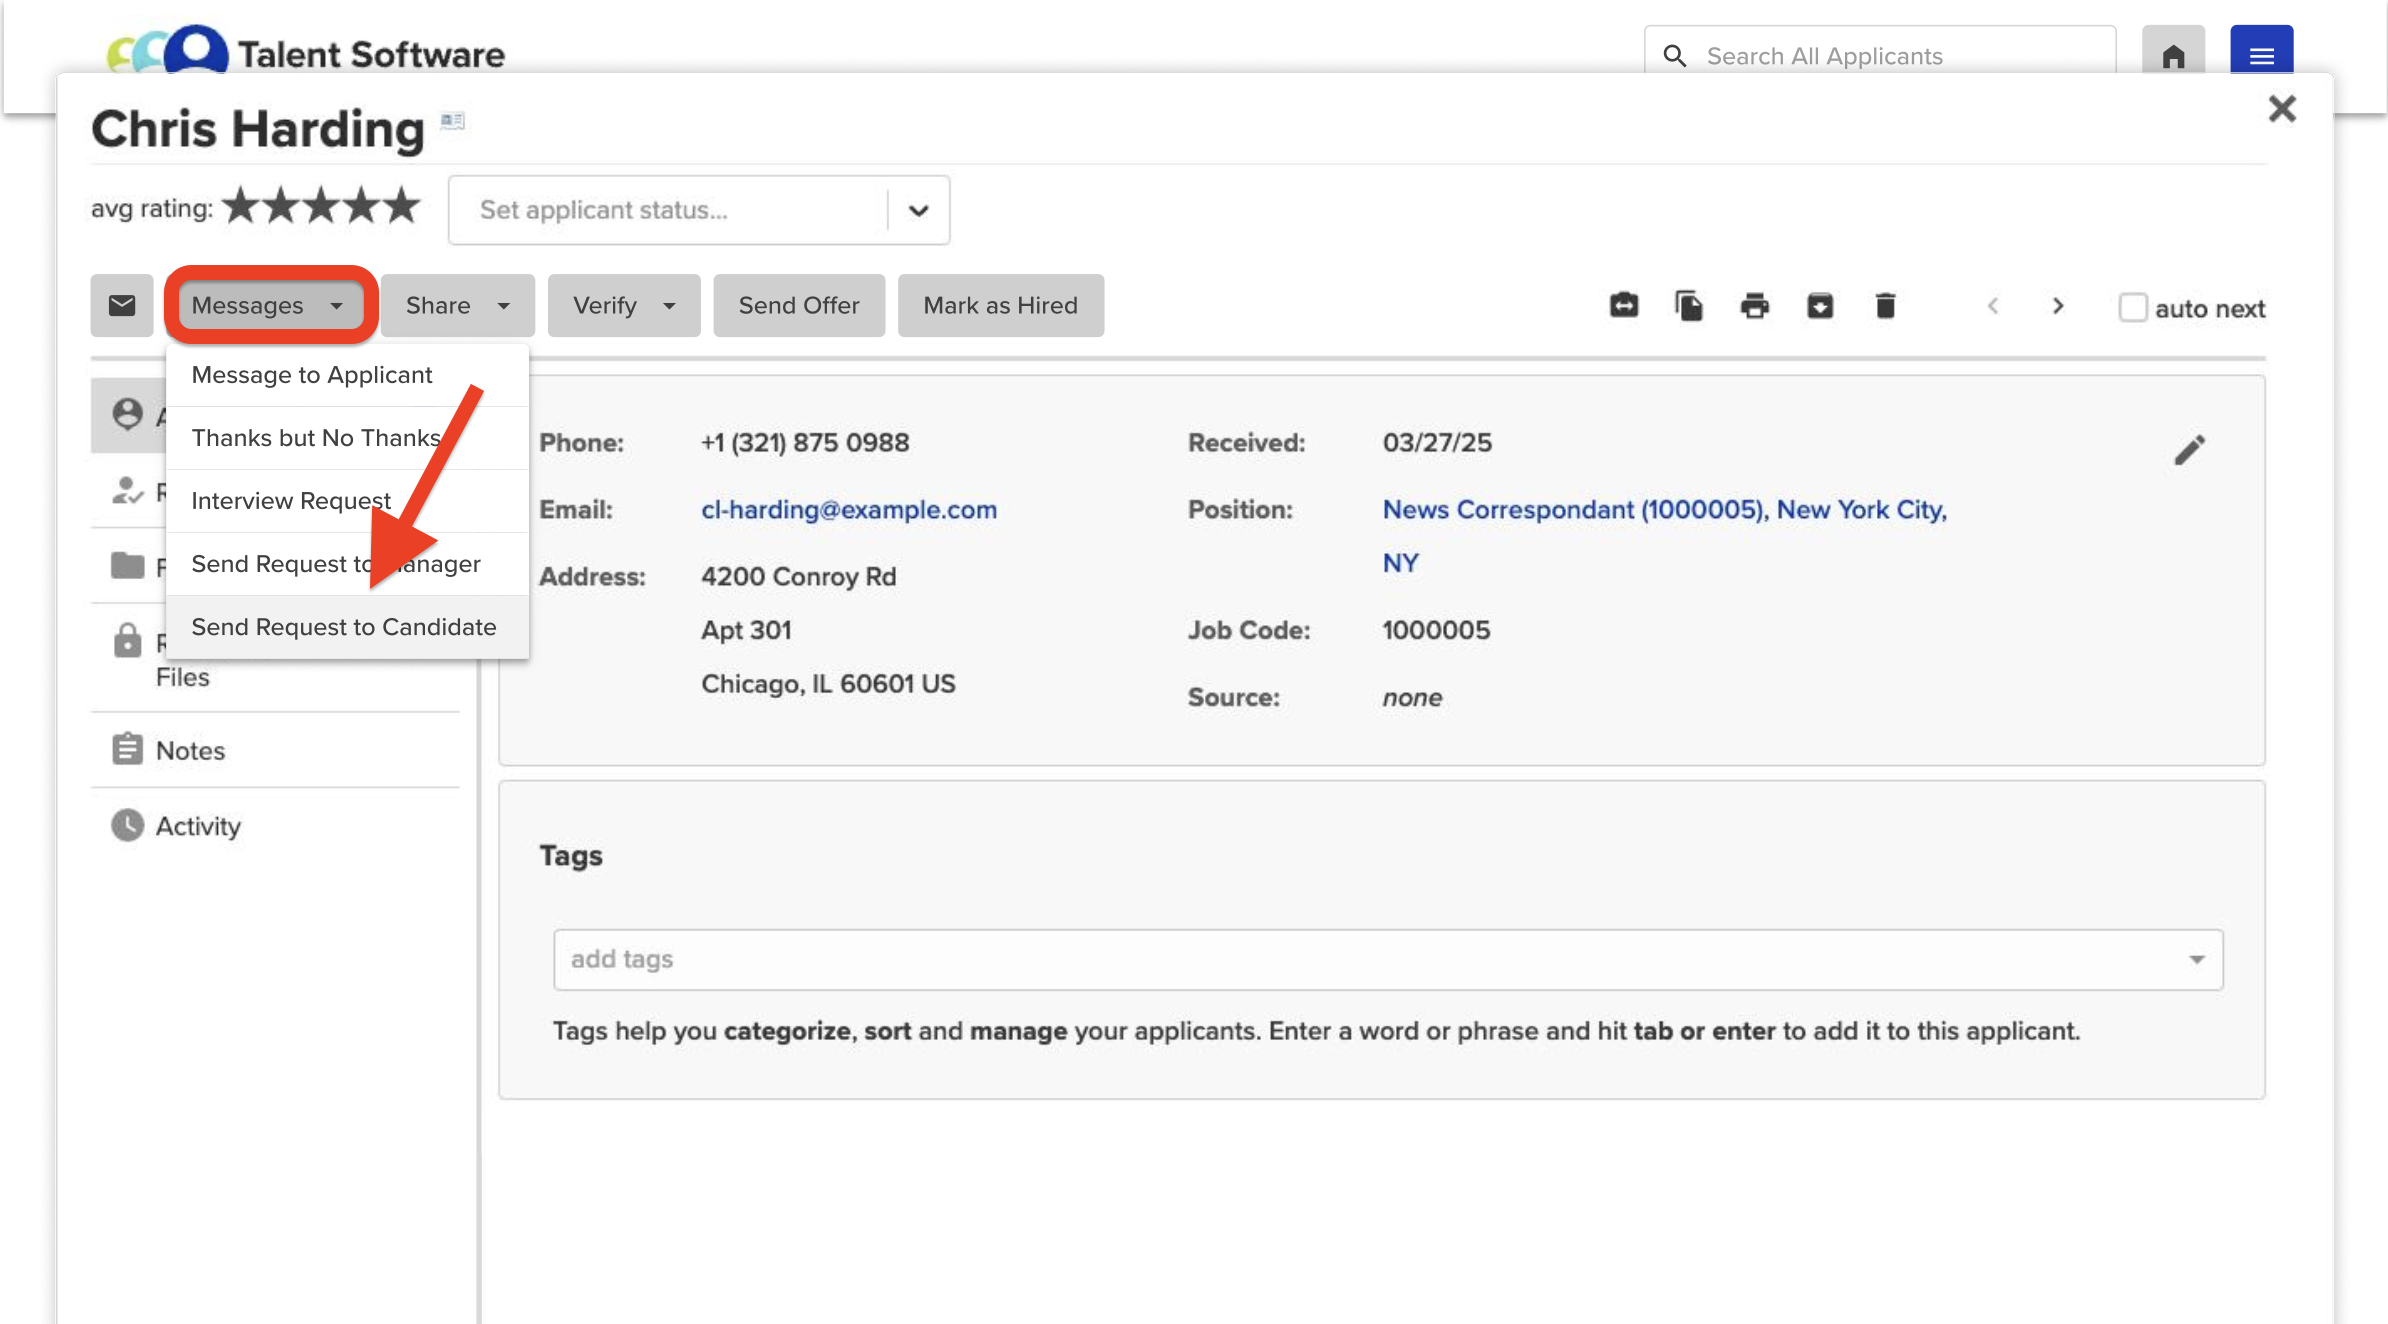Click the briefcase icon in toolbar
This screenshot has width=2388, height=1324.
[1623, 305]
